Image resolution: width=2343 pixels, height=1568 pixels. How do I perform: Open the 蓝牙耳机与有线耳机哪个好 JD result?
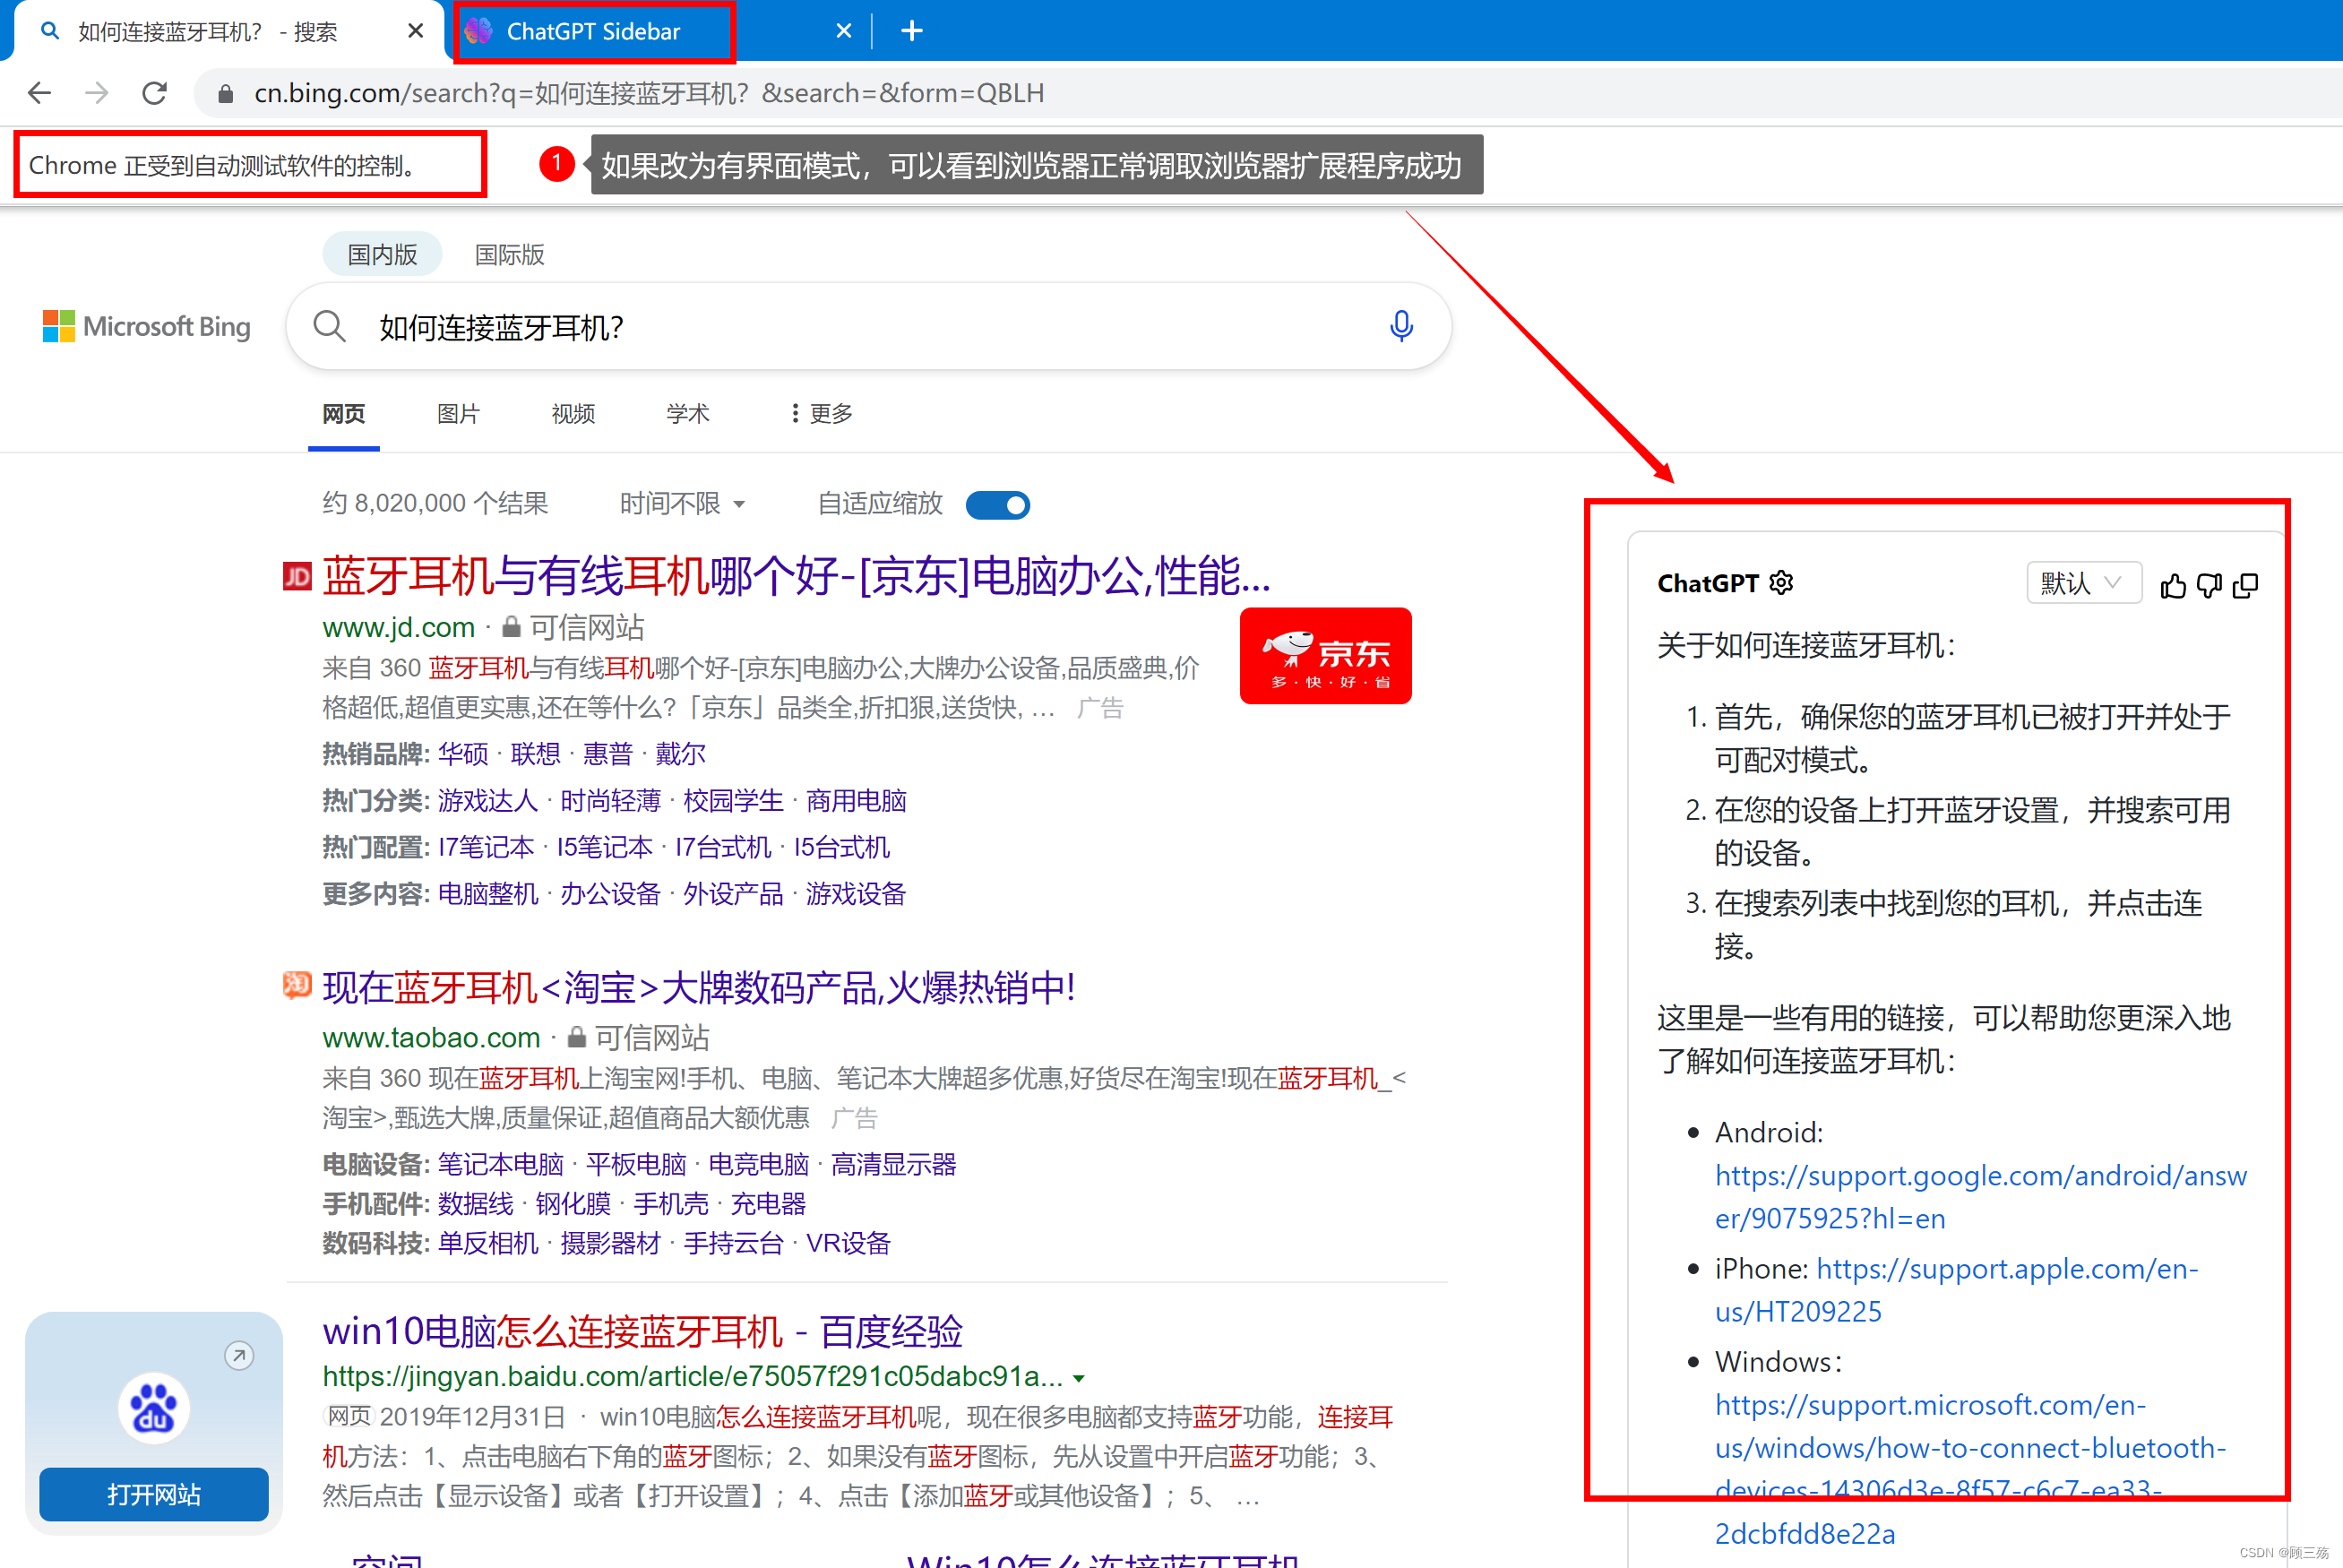click(x=796, y=576)
